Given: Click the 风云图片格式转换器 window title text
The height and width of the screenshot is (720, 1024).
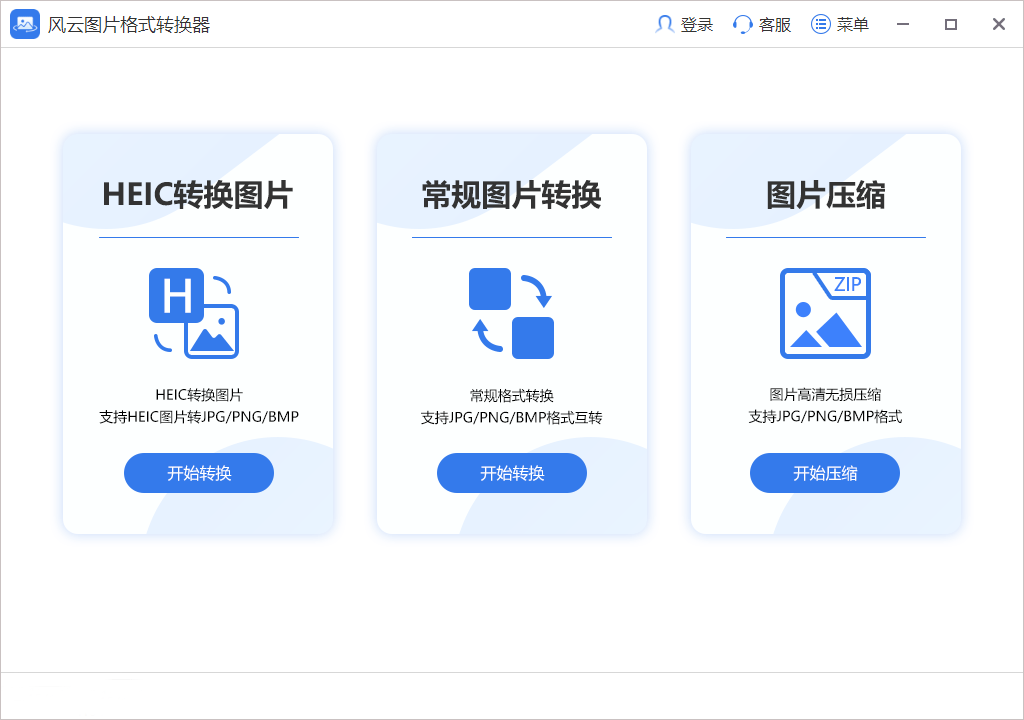Looking at the screenshot, I should coord(129,25).
